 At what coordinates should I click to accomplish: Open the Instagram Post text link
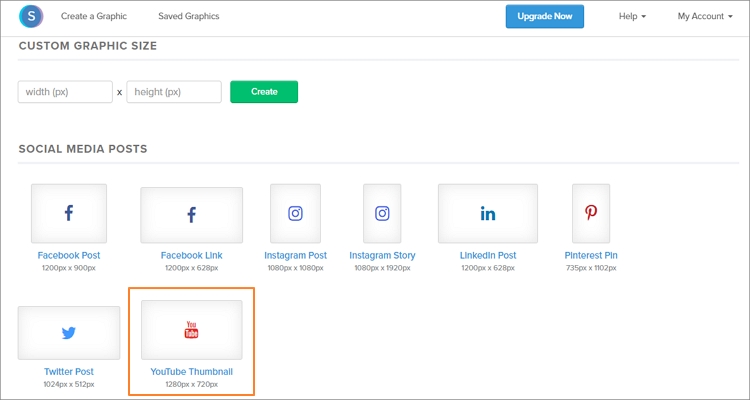pyautogui.click(x=296, y=256)
